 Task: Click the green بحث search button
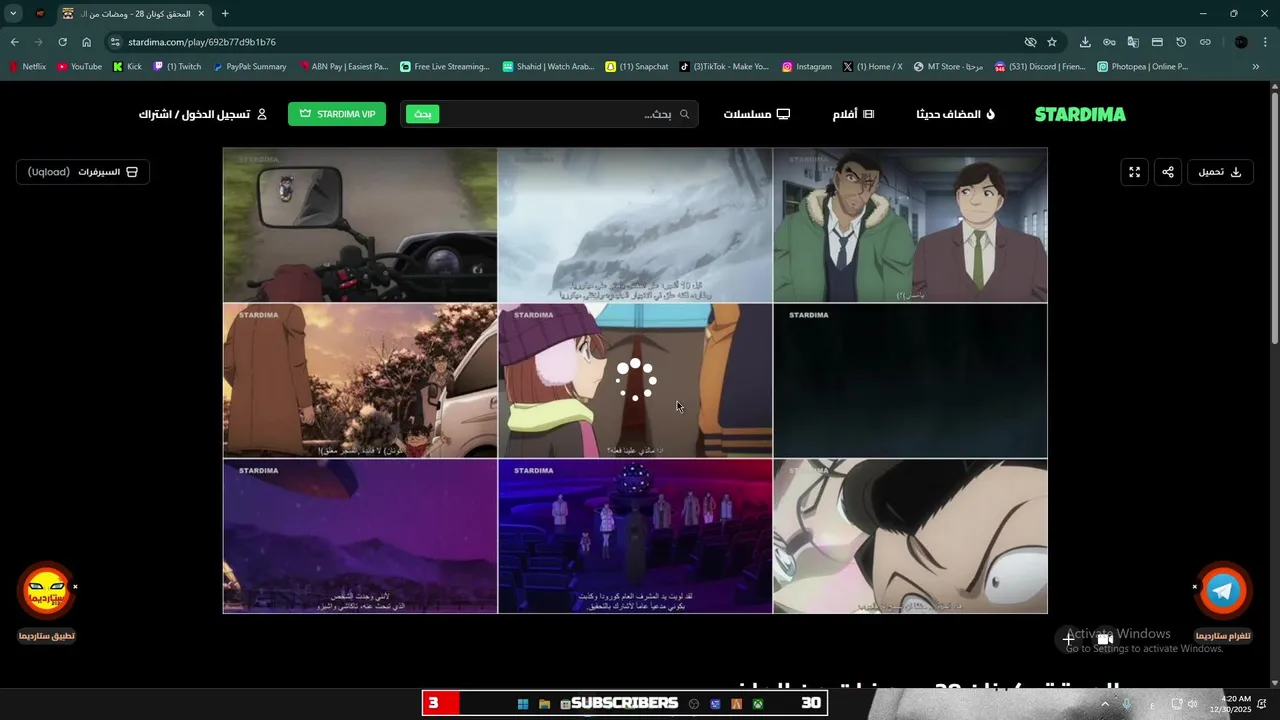[423, 114]
